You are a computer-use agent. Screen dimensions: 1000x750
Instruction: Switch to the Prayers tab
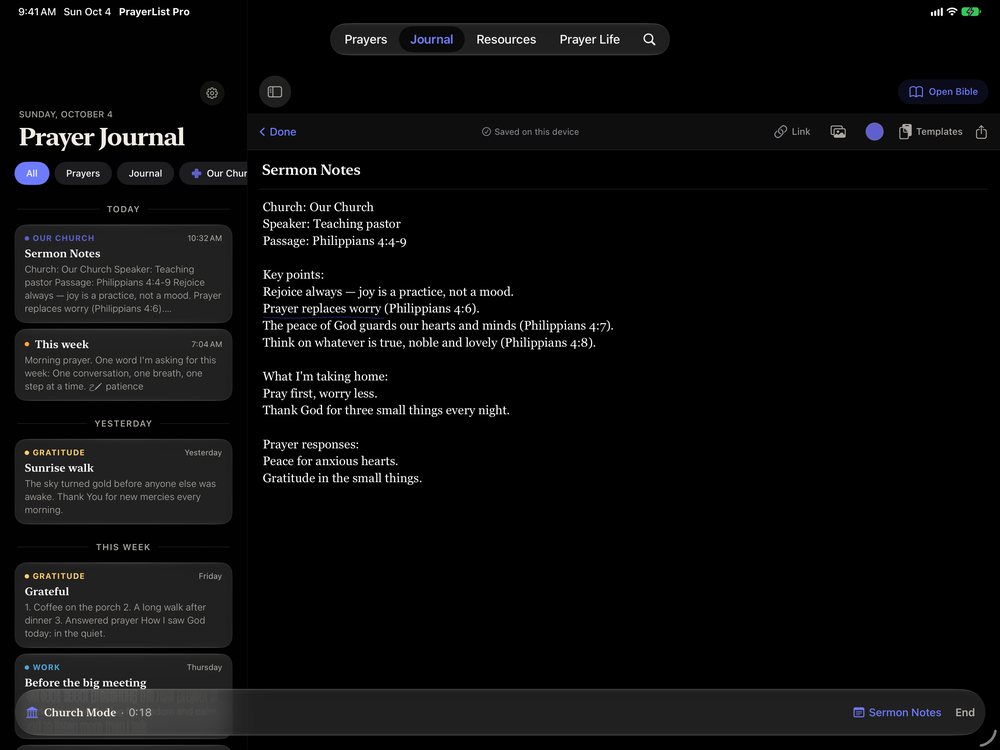[x=365, y=40]
